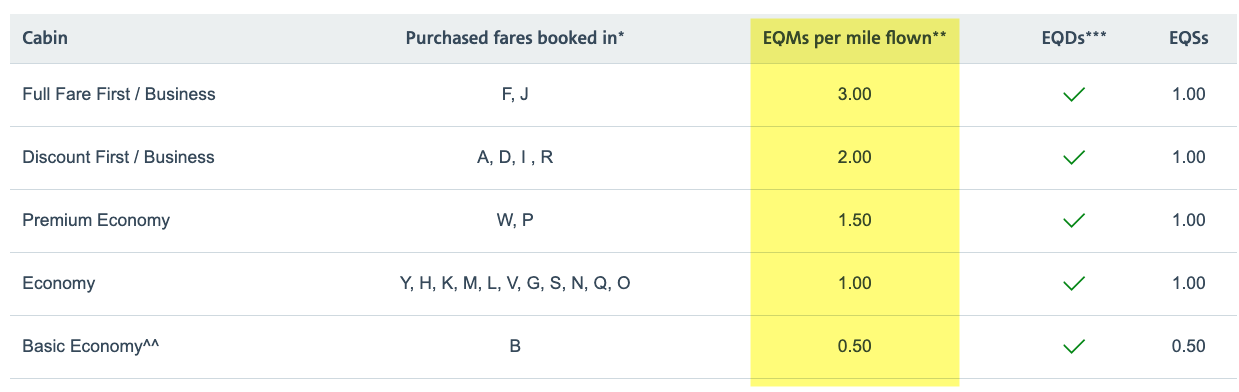
Task: Click the 'Discount First / Business' label
Action: [x=118, y=157]
